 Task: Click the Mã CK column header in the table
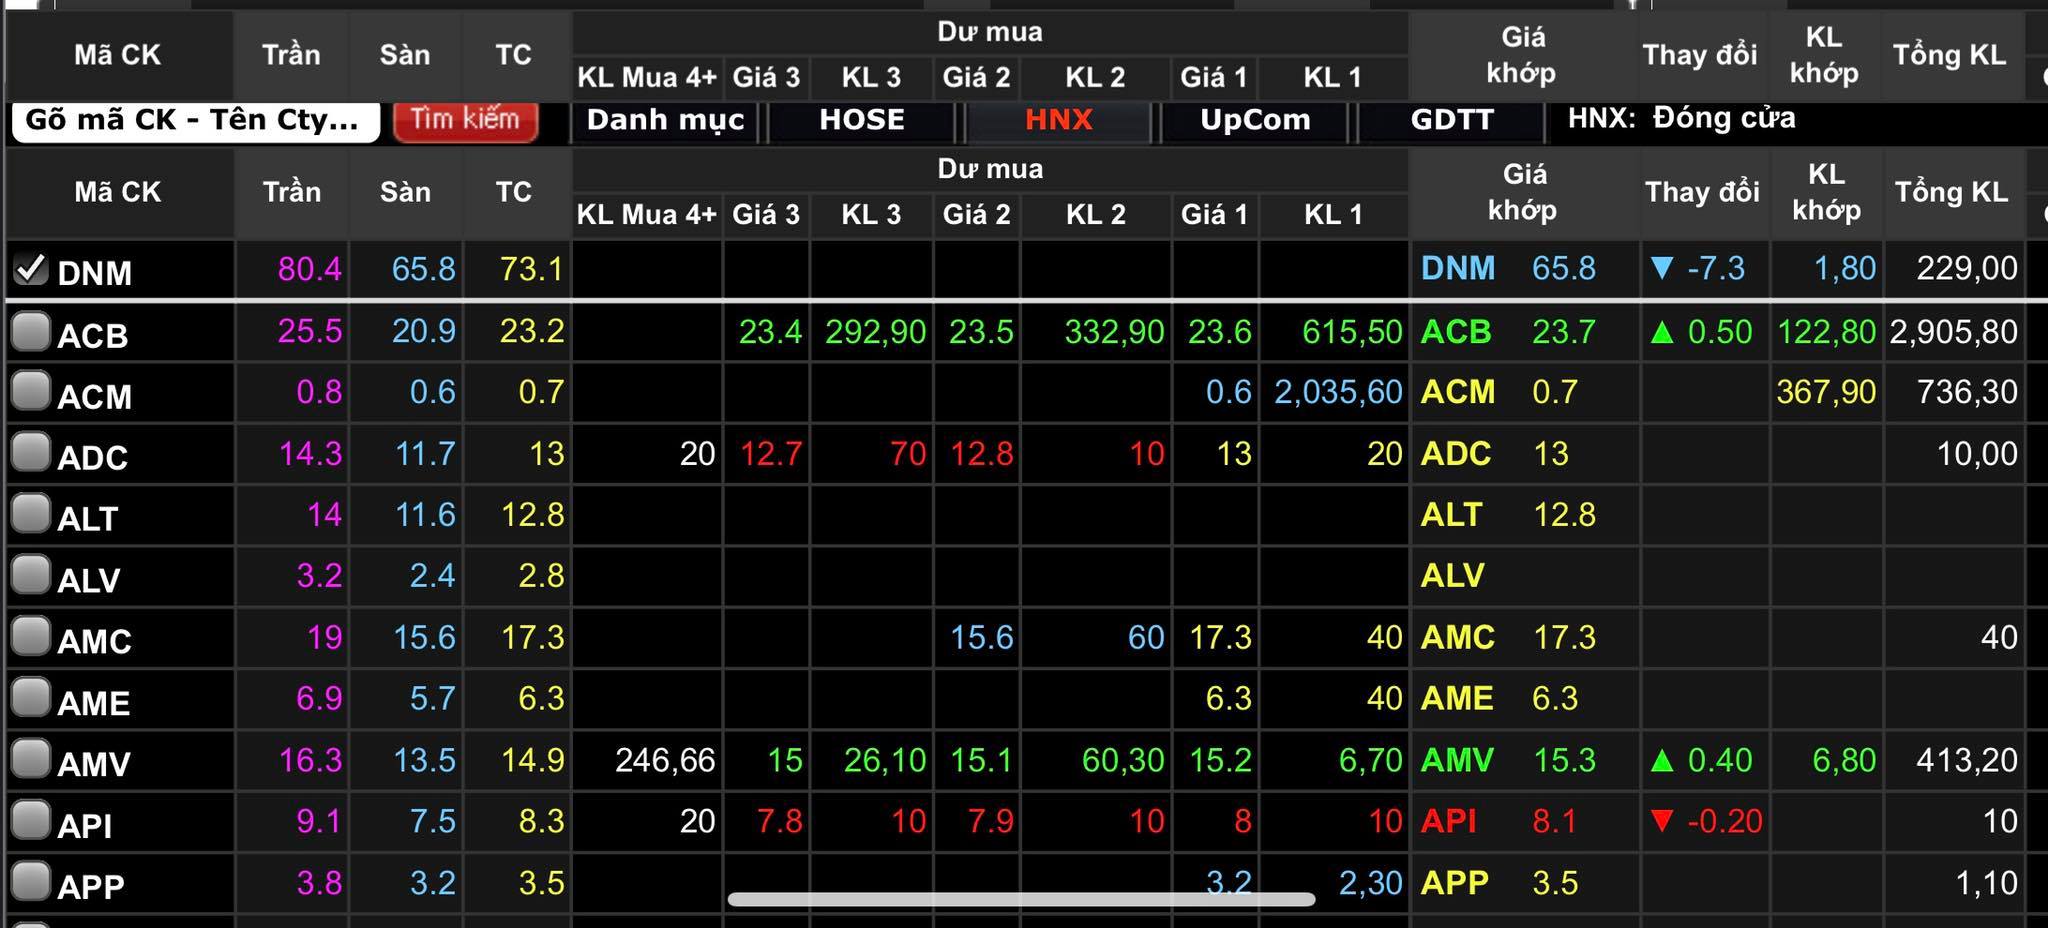click(x=117, y=192)
